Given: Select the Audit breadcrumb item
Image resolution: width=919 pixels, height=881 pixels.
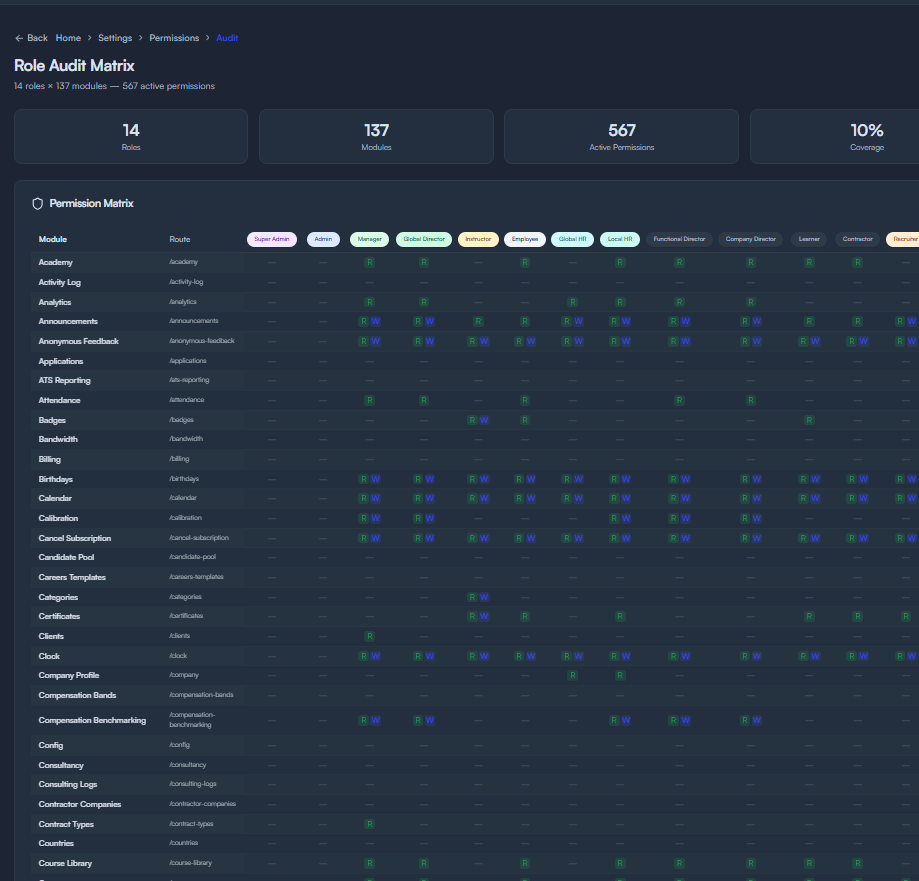Looking at the screenshot, I should (227, 38).
